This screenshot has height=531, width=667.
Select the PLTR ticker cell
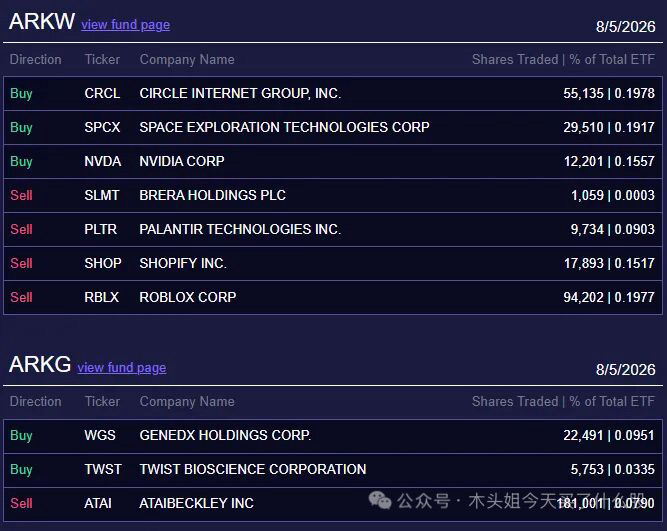(100, 229)
